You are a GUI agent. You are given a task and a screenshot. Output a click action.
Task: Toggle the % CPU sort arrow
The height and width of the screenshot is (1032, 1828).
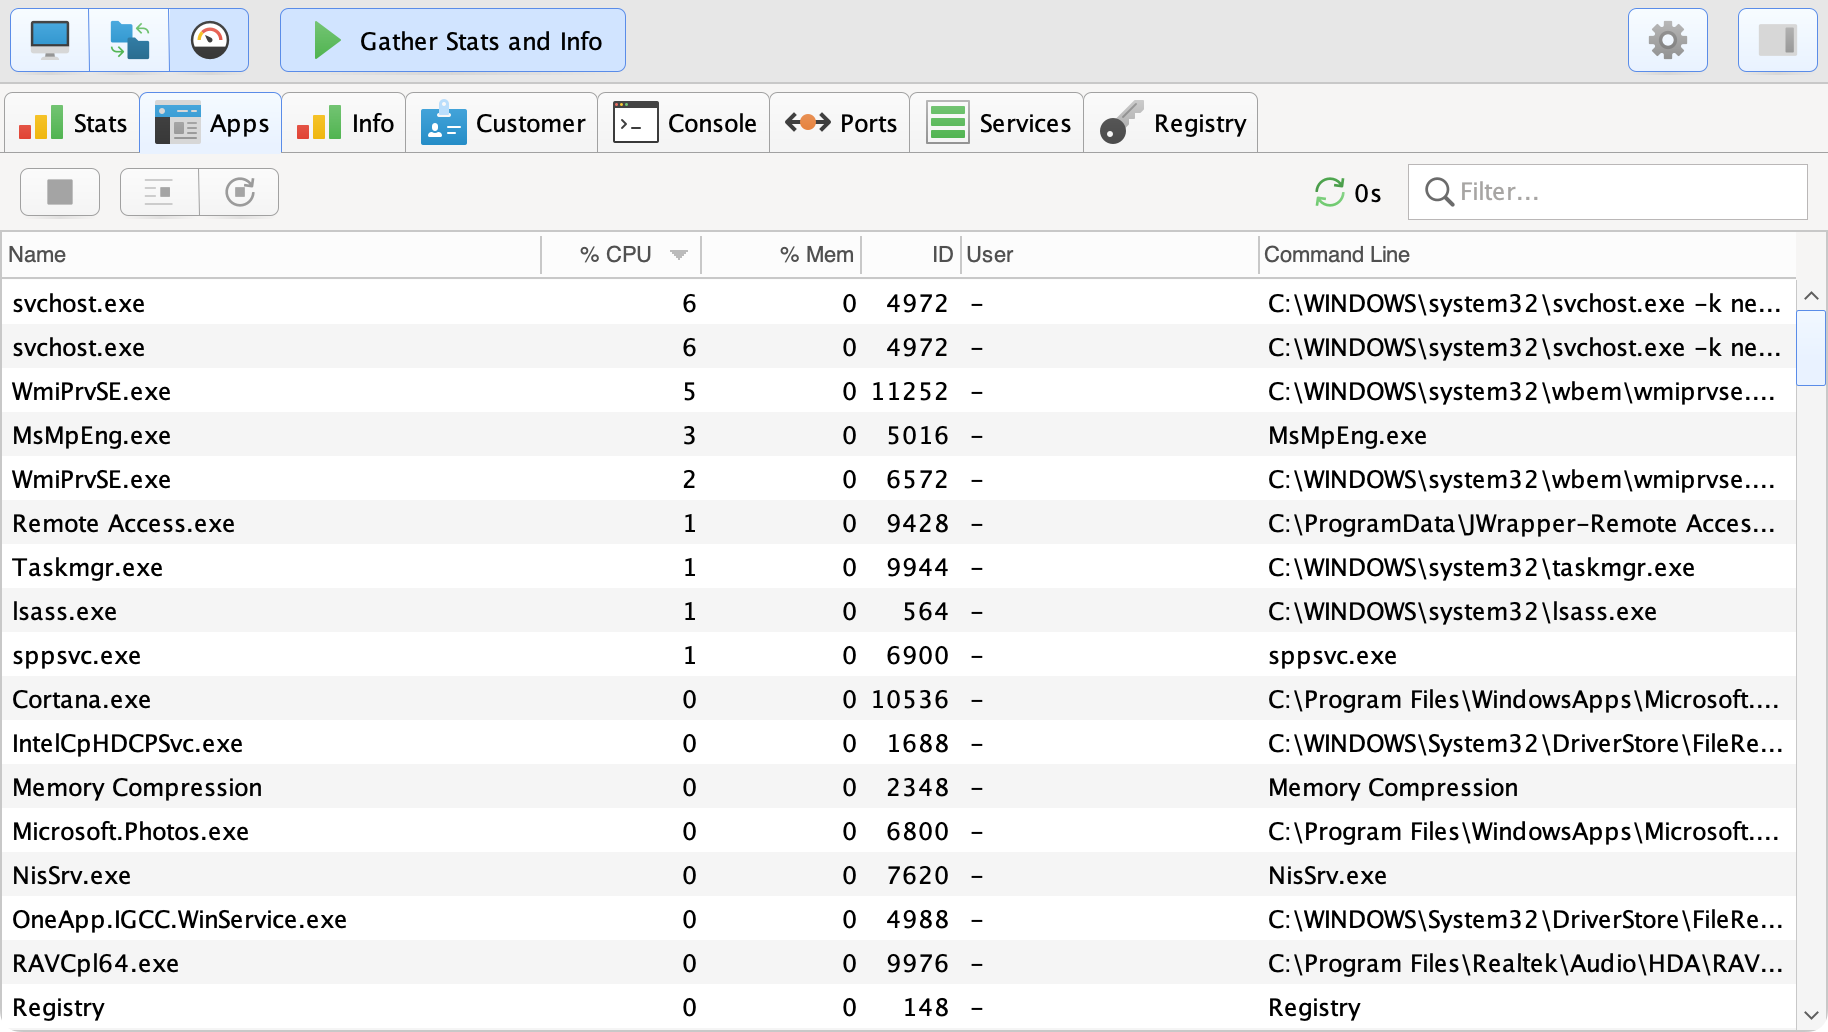(679, 255)
